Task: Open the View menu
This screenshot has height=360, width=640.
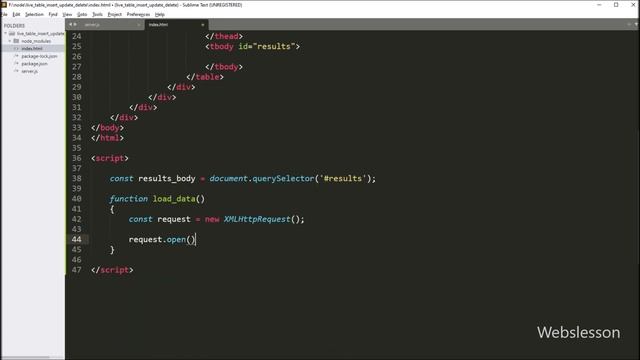Action: click(67, 14)
